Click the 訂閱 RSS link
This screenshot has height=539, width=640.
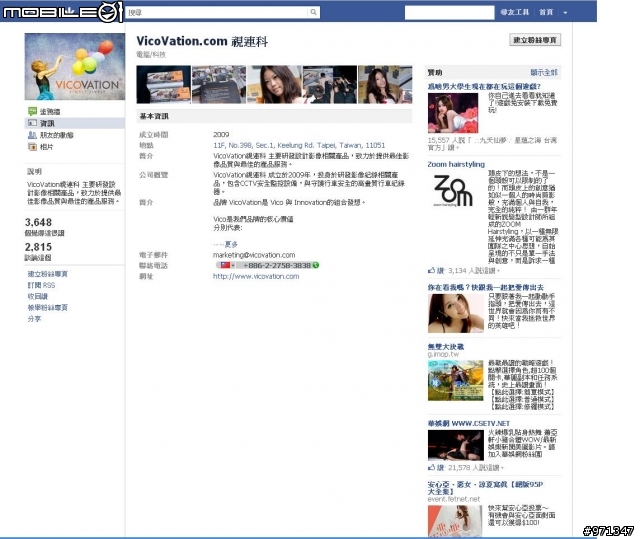(x=41, y=285)
